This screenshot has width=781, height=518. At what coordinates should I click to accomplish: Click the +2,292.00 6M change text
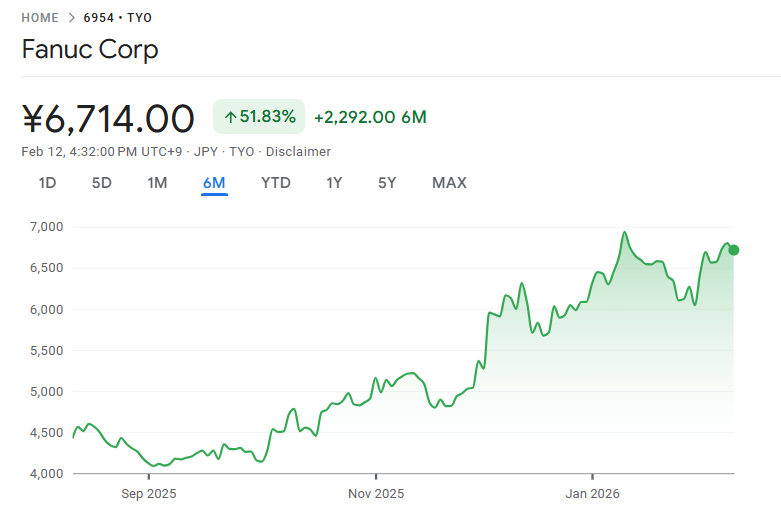[370, 117]
